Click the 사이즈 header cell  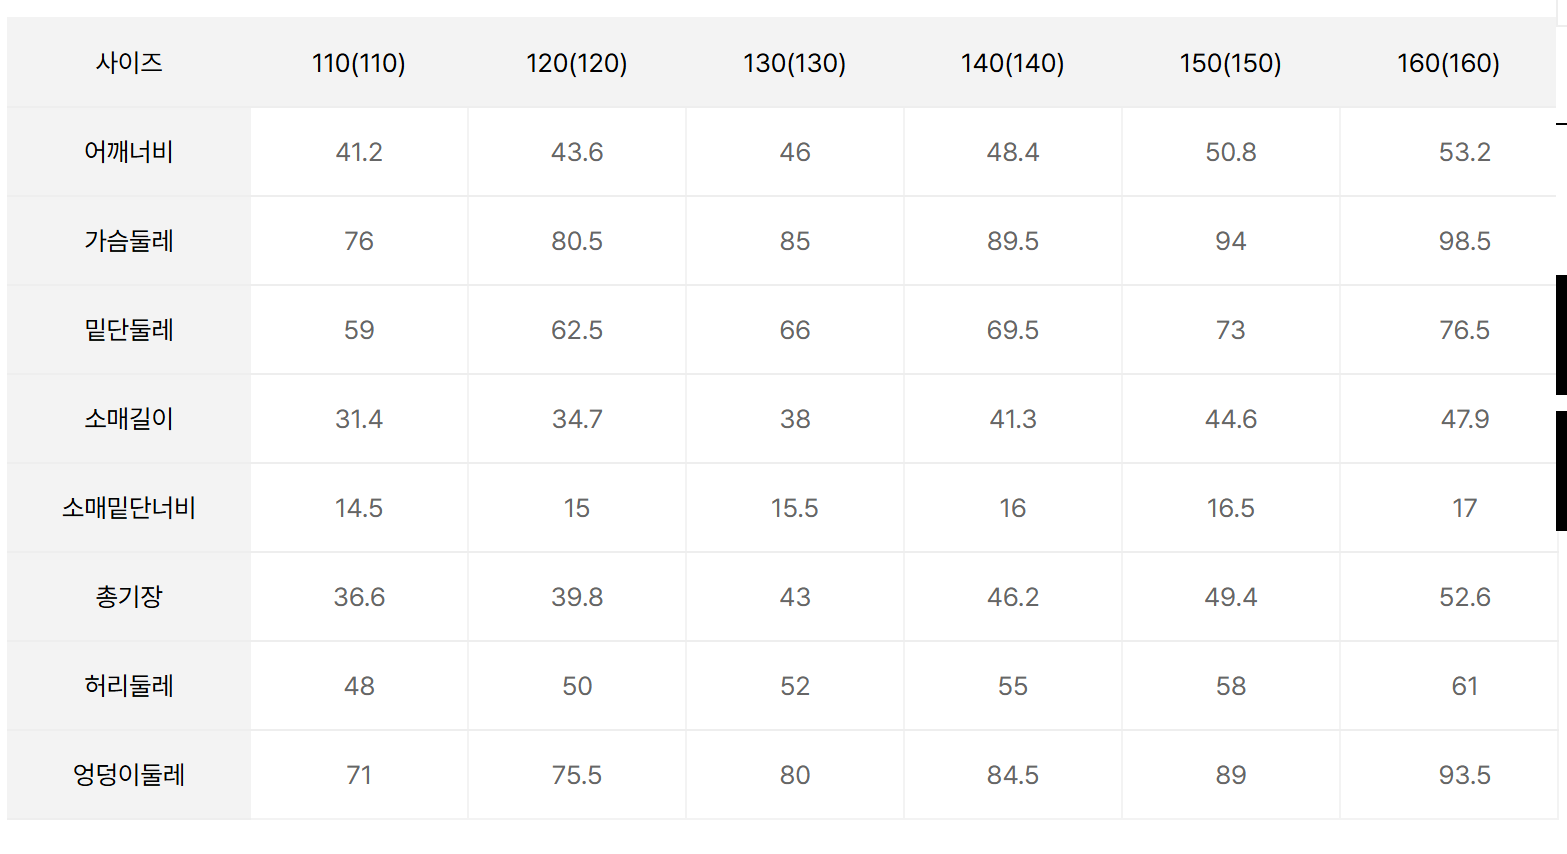point(129,63)
